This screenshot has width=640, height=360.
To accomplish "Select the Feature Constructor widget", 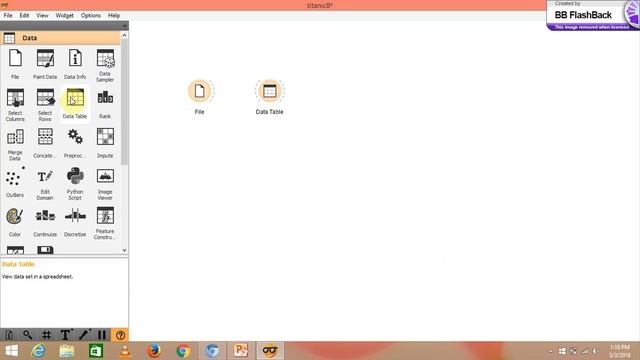I will pos(105,223).
